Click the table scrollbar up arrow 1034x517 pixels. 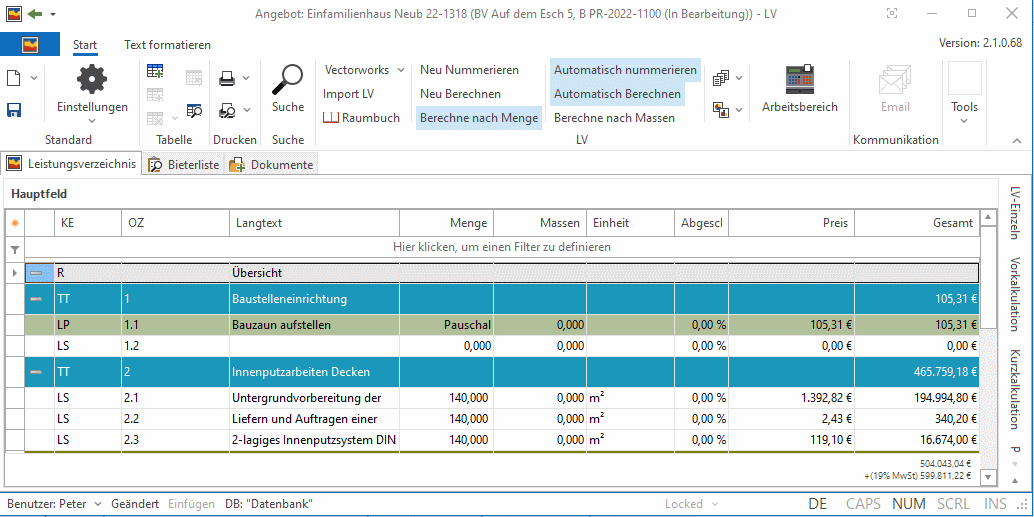tap(987, 217)
